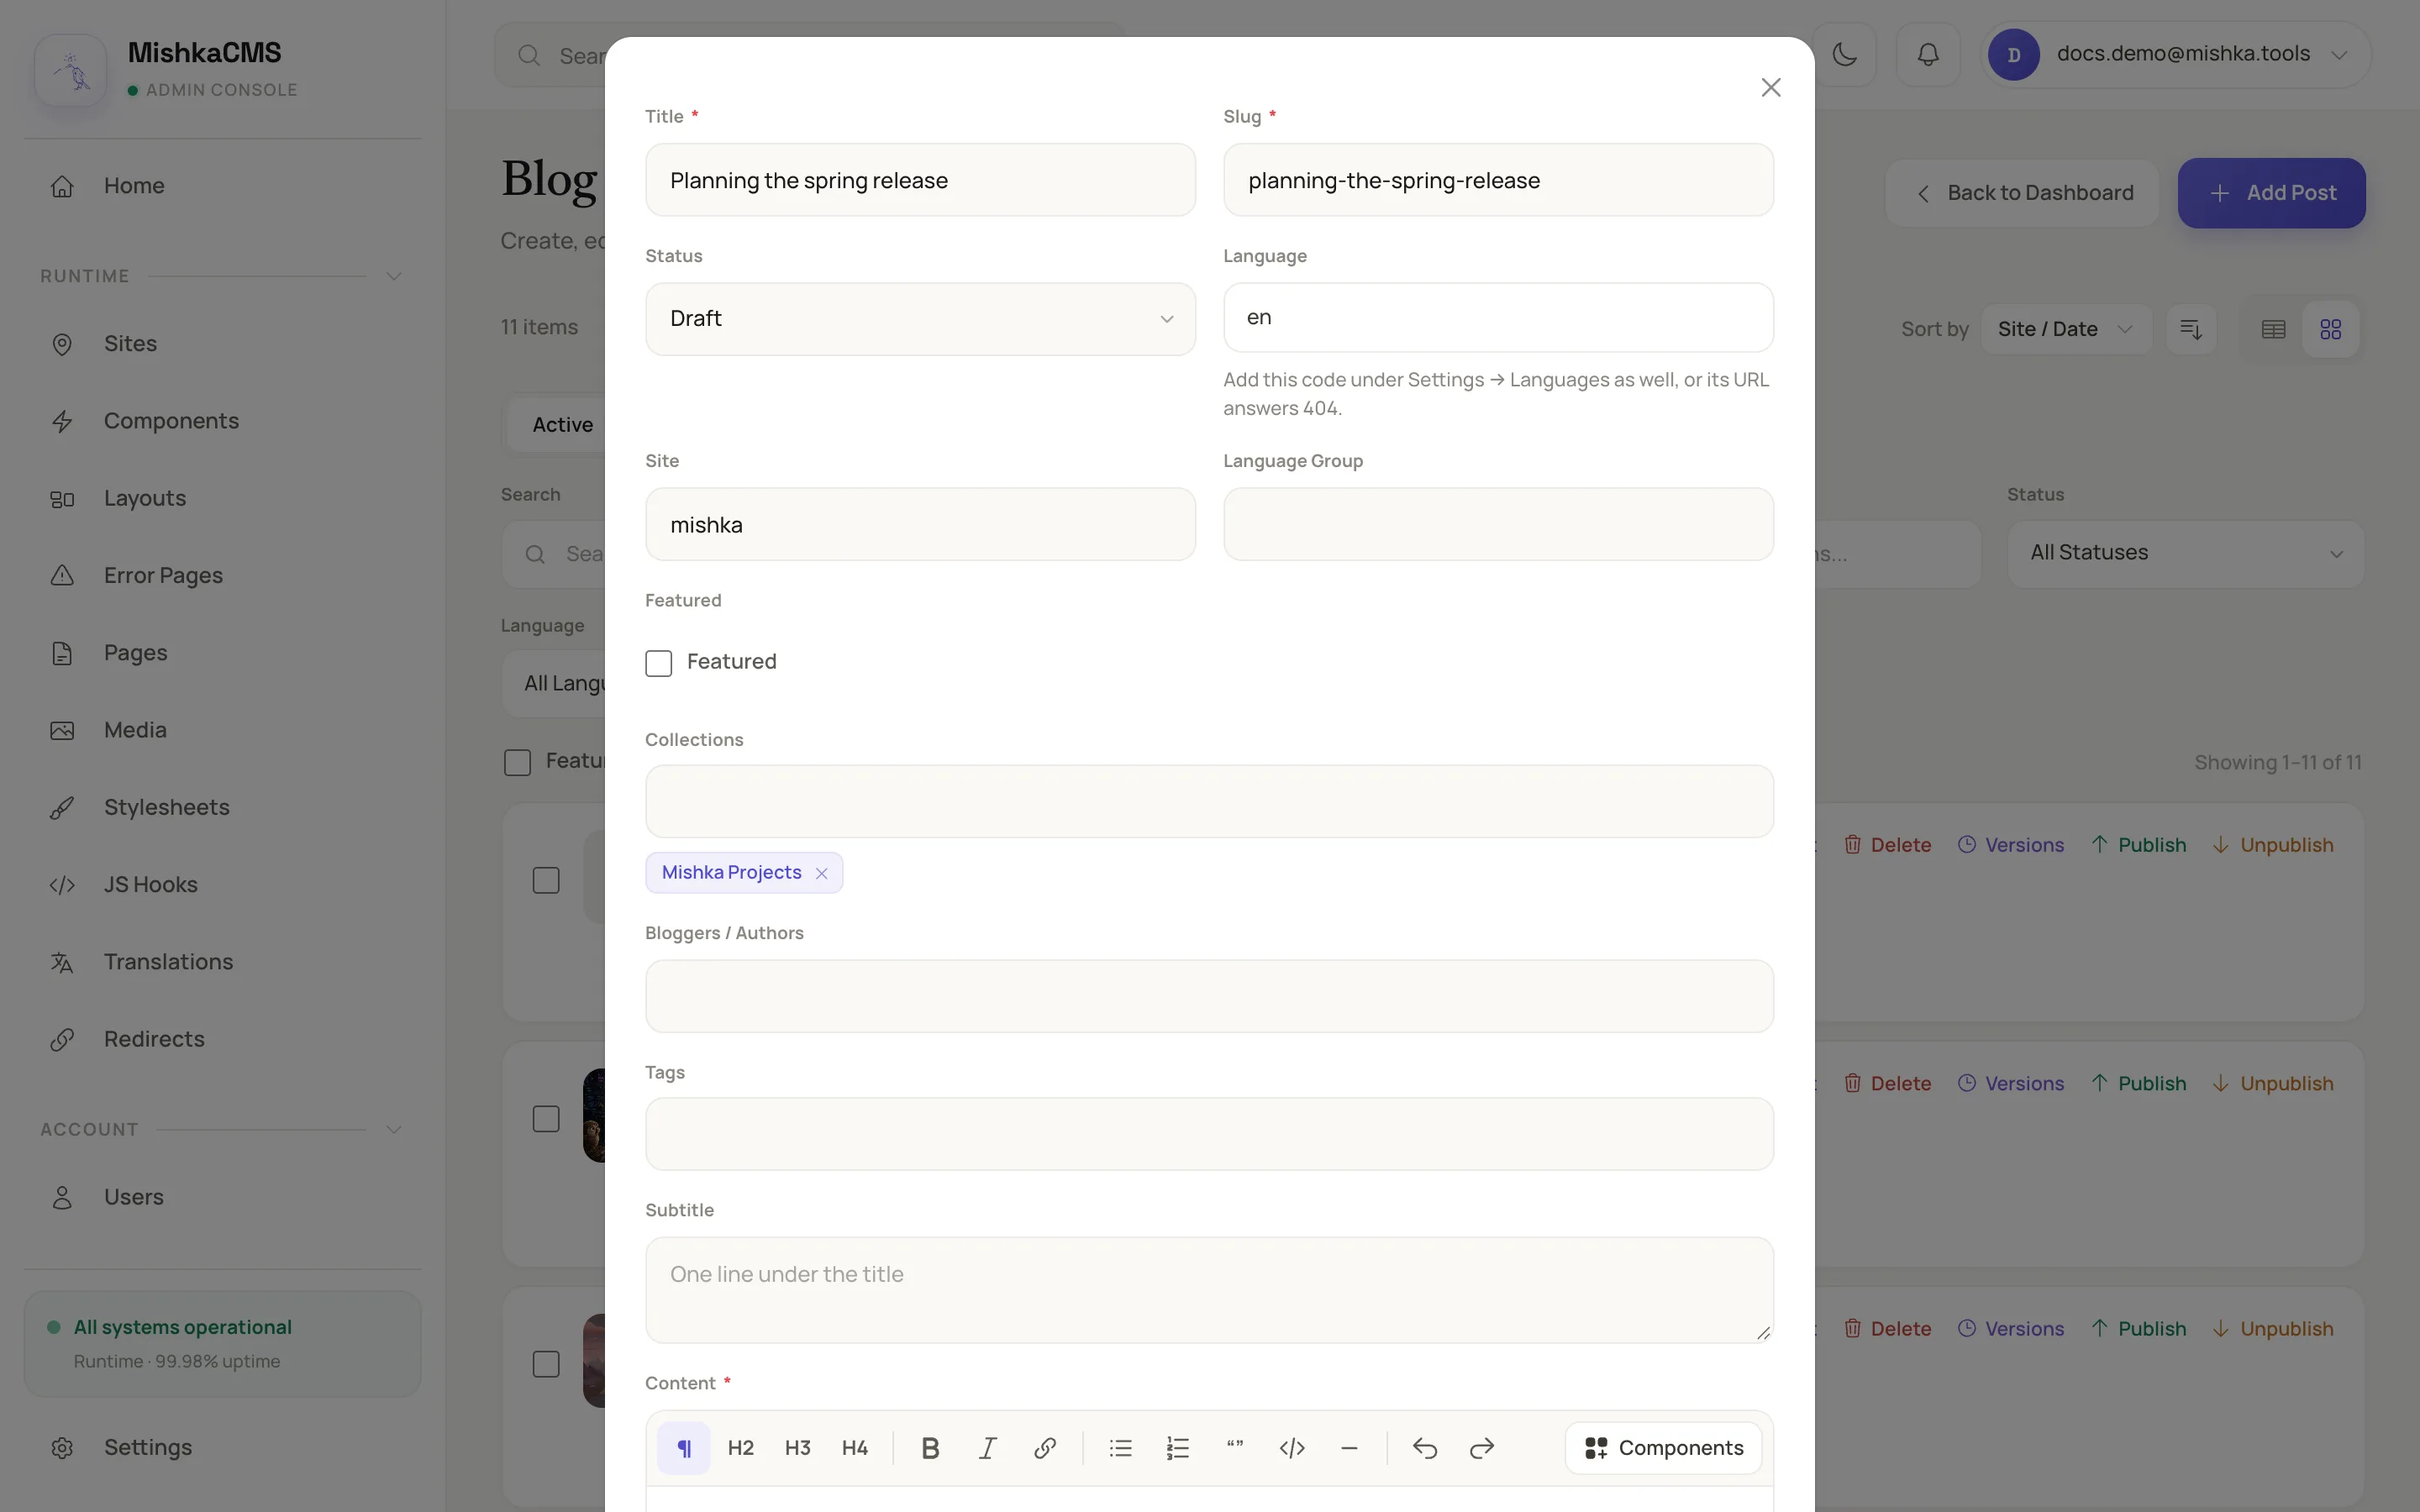Focus the Language code field

1498,318
